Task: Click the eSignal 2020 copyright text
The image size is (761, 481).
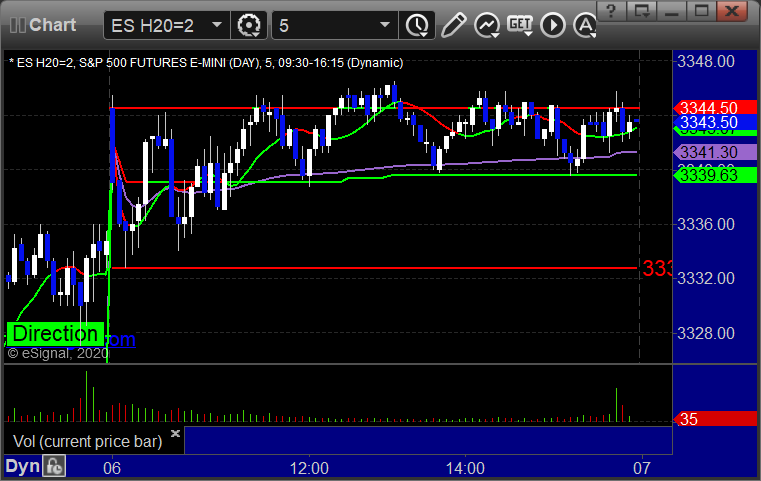Action: coord(58,353)
